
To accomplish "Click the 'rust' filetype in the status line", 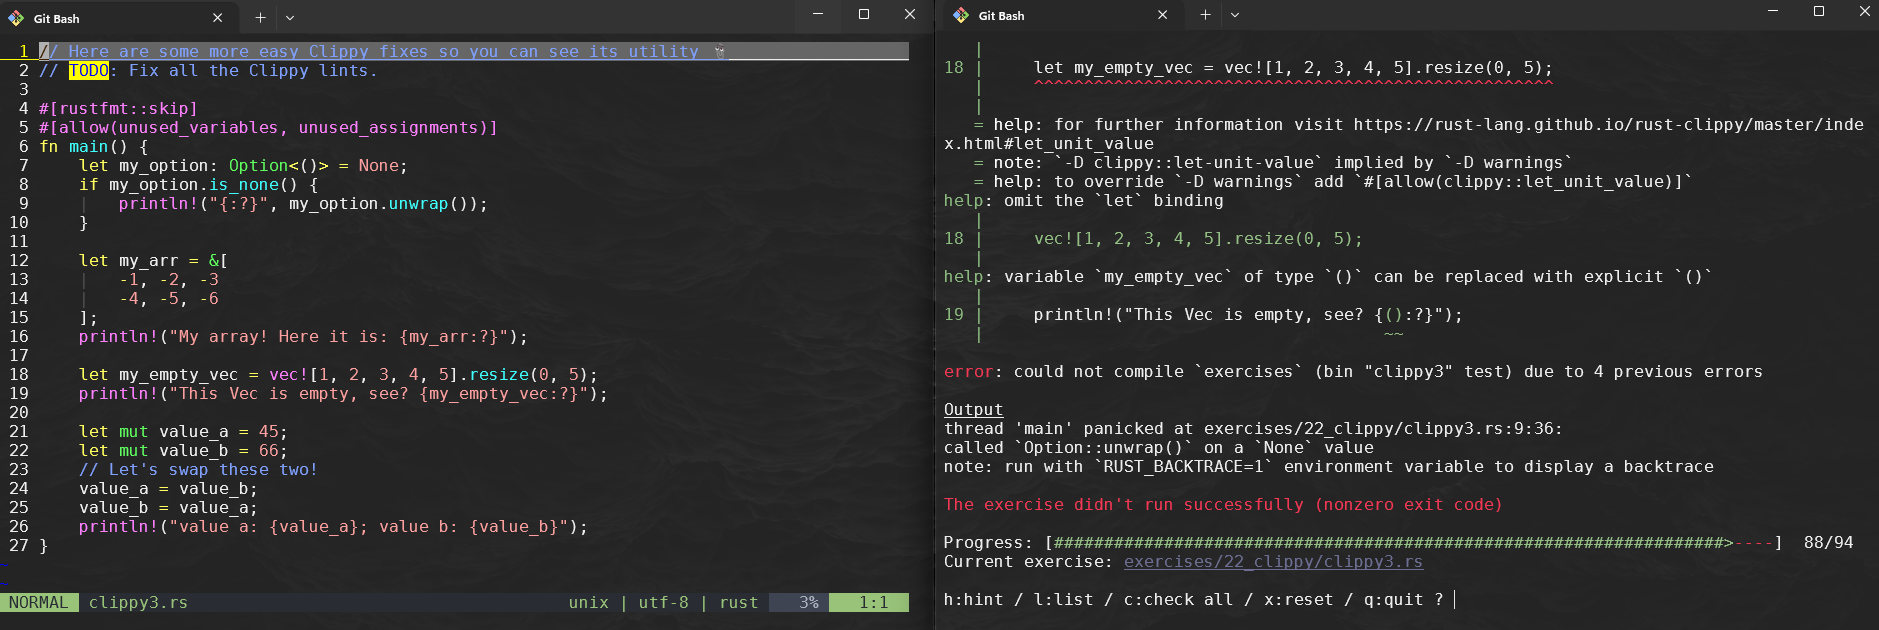I will 738,603.
